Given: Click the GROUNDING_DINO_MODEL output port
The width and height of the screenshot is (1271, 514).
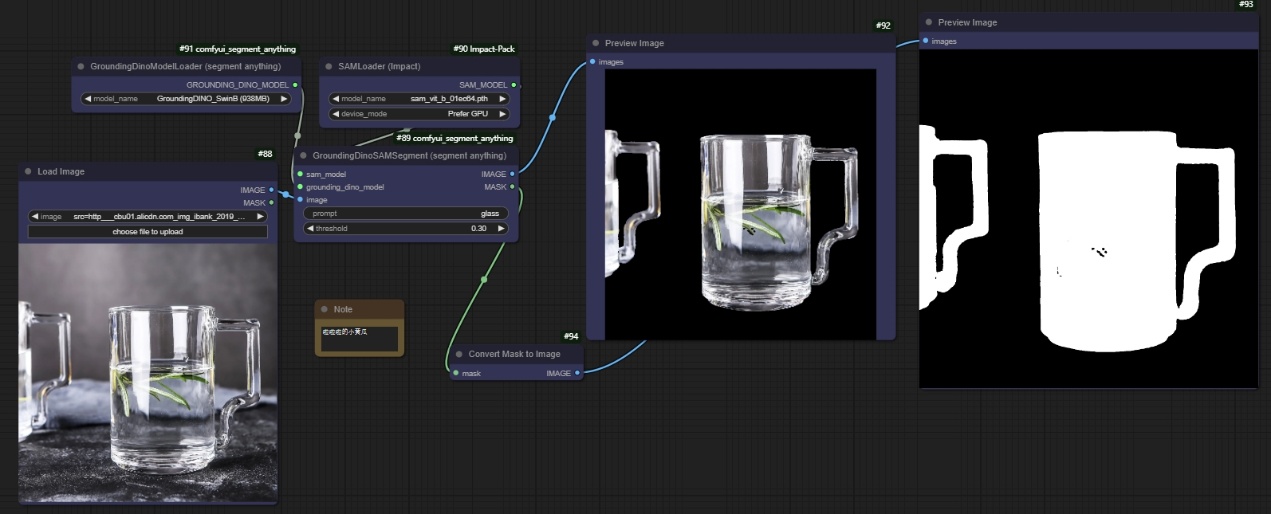Looking at the screenshot, I should 295,85.
